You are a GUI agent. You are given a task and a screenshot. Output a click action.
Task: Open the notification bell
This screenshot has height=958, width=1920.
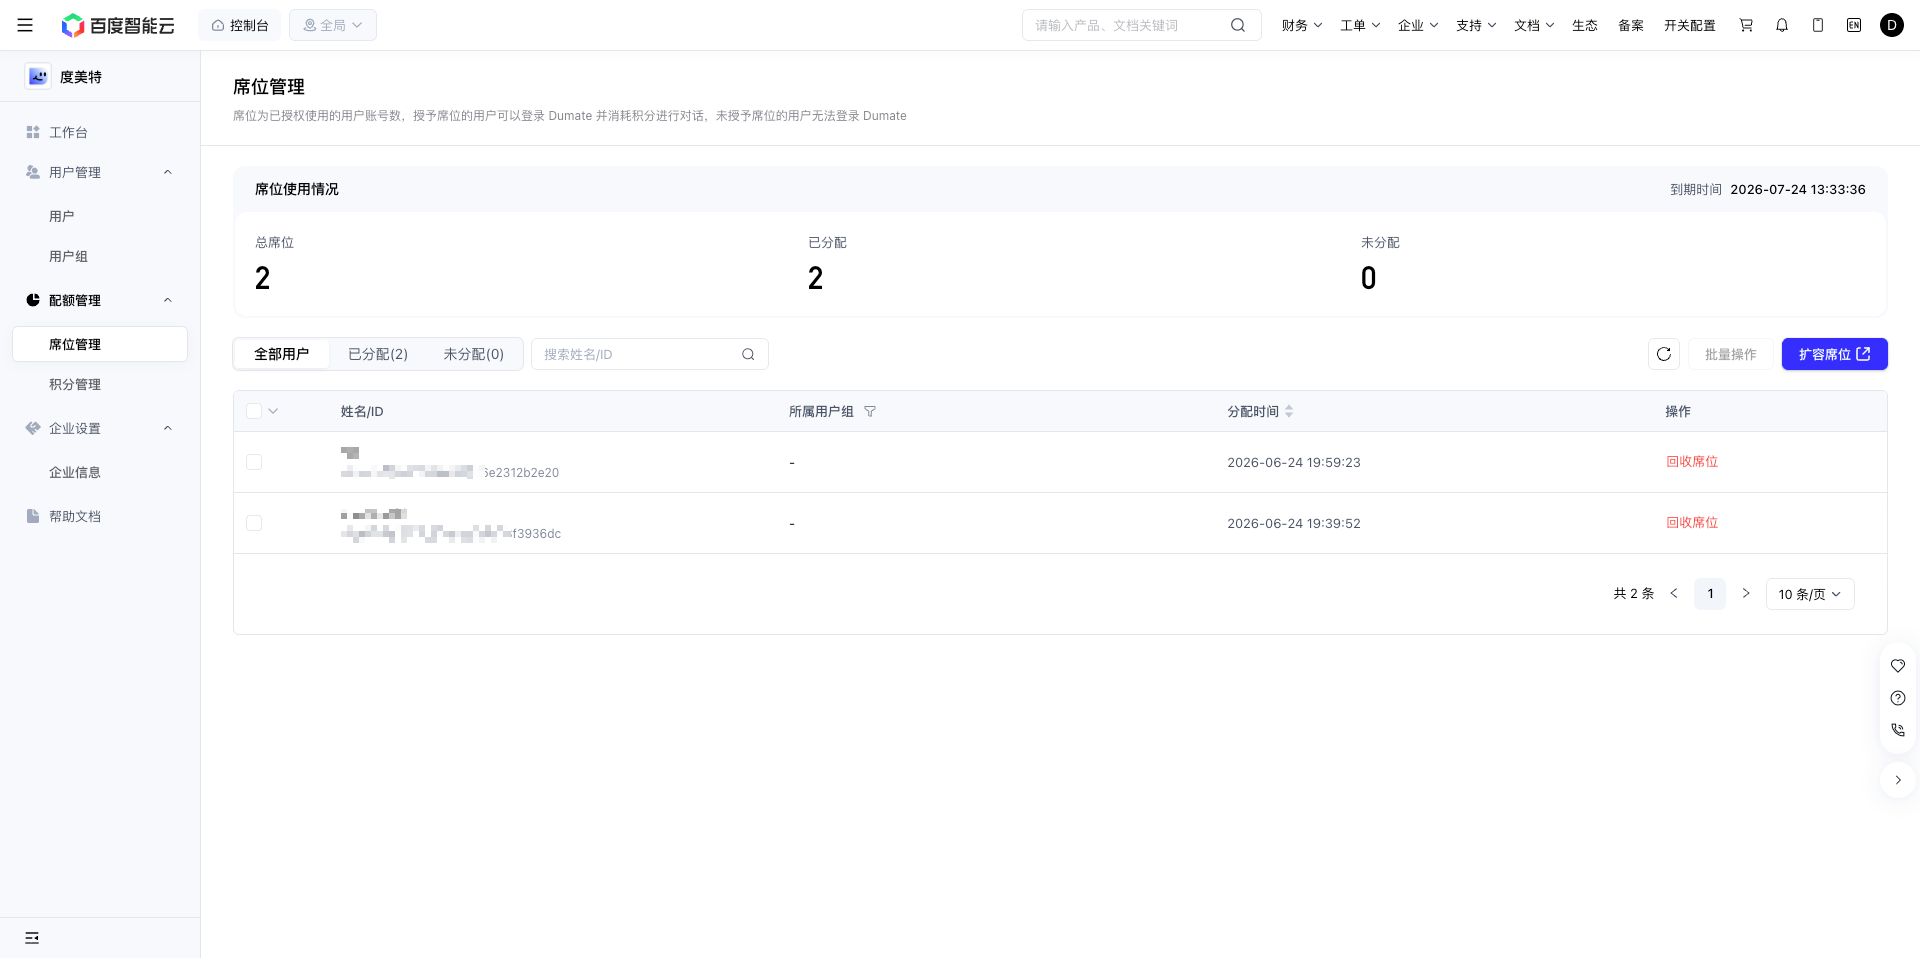click(x=1782, y=25)
